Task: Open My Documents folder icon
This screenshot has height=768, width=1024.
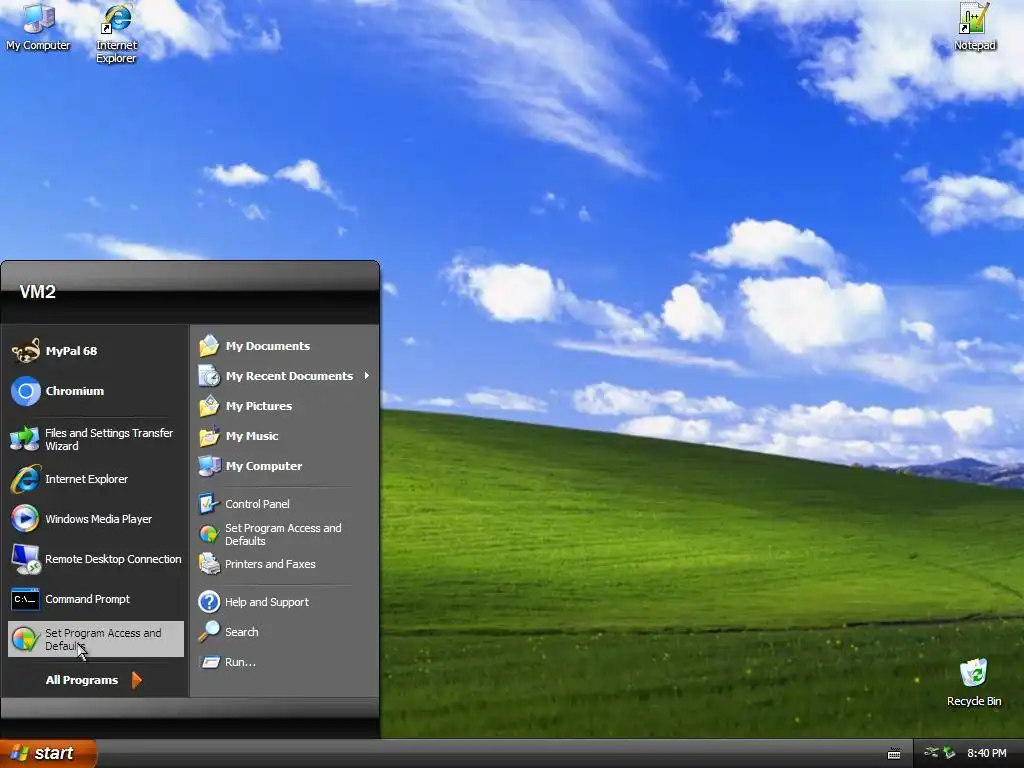Action: (209, 346)
